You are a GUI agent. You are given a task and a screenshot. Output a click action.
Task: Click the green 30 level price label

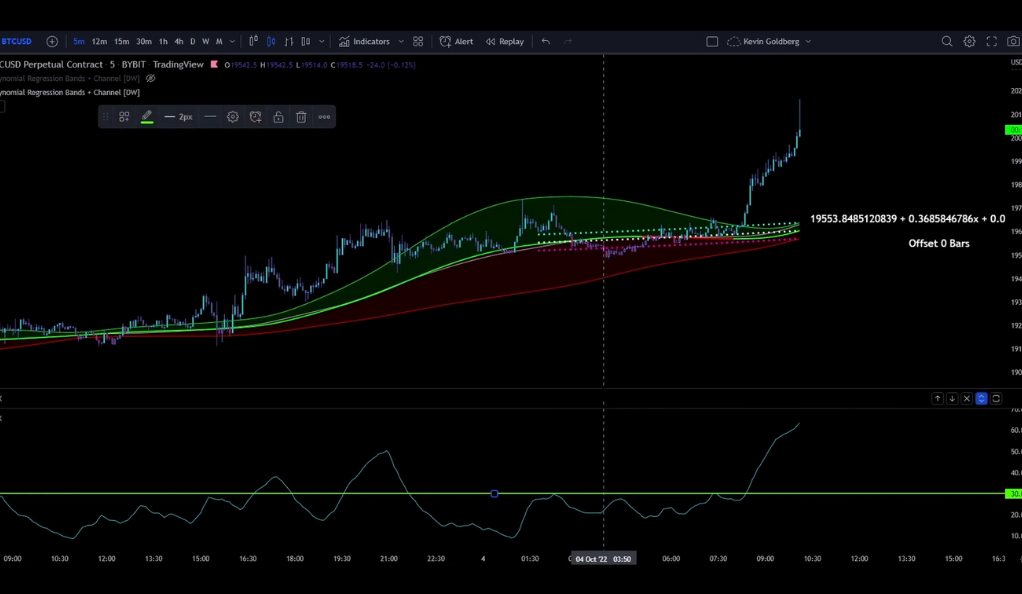click(x=1014, y=494)
